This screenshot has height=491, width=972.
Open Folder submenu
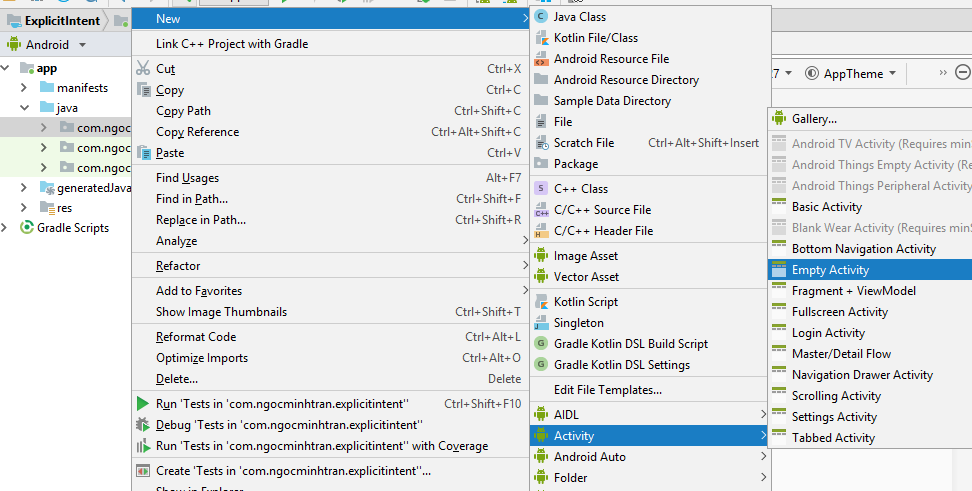point(650,478)
